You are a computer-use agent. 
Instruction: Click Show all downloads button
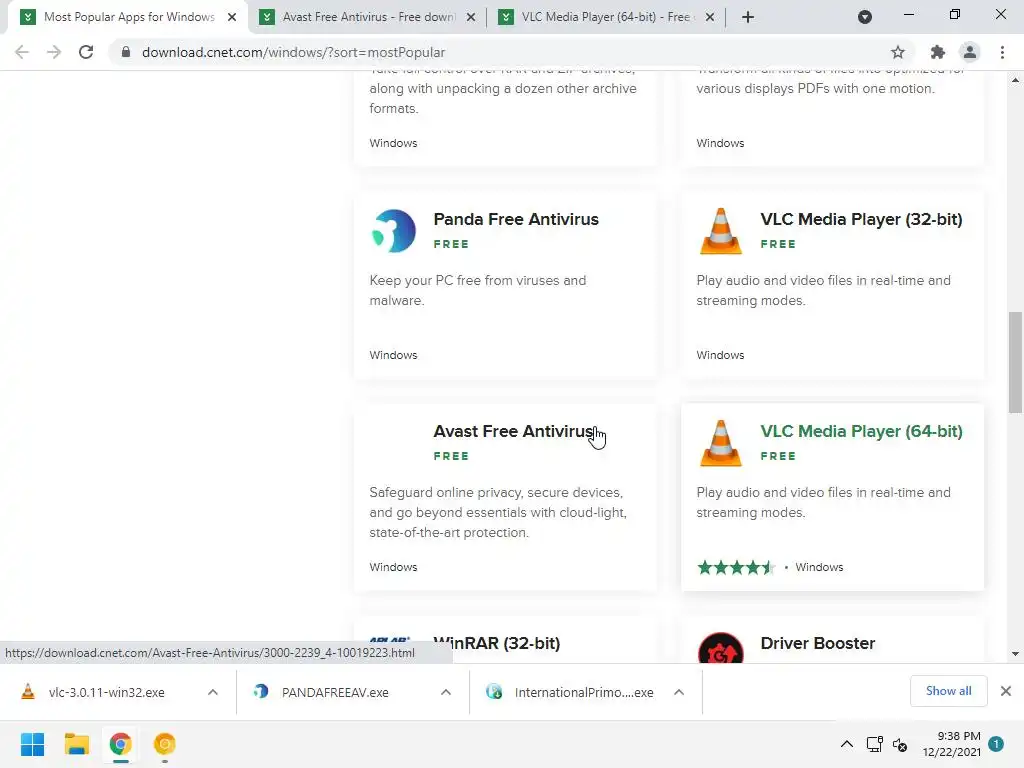click(948, 691)
